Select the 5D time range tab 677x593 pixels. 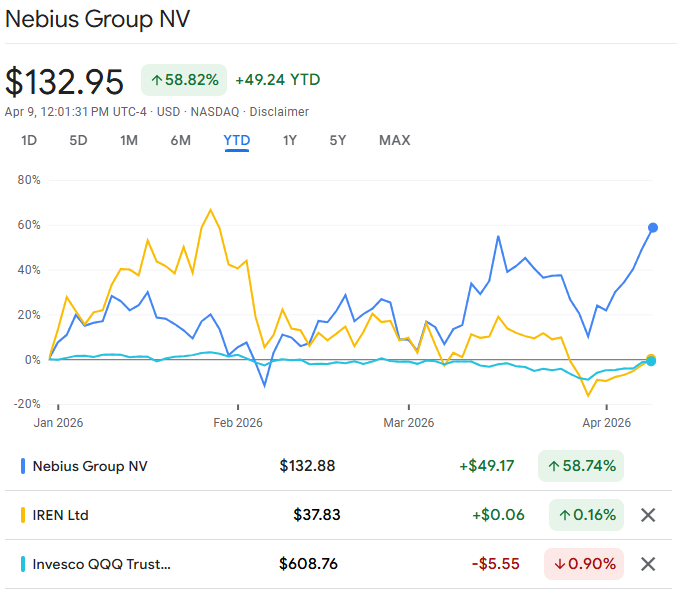tap(78, 140)
